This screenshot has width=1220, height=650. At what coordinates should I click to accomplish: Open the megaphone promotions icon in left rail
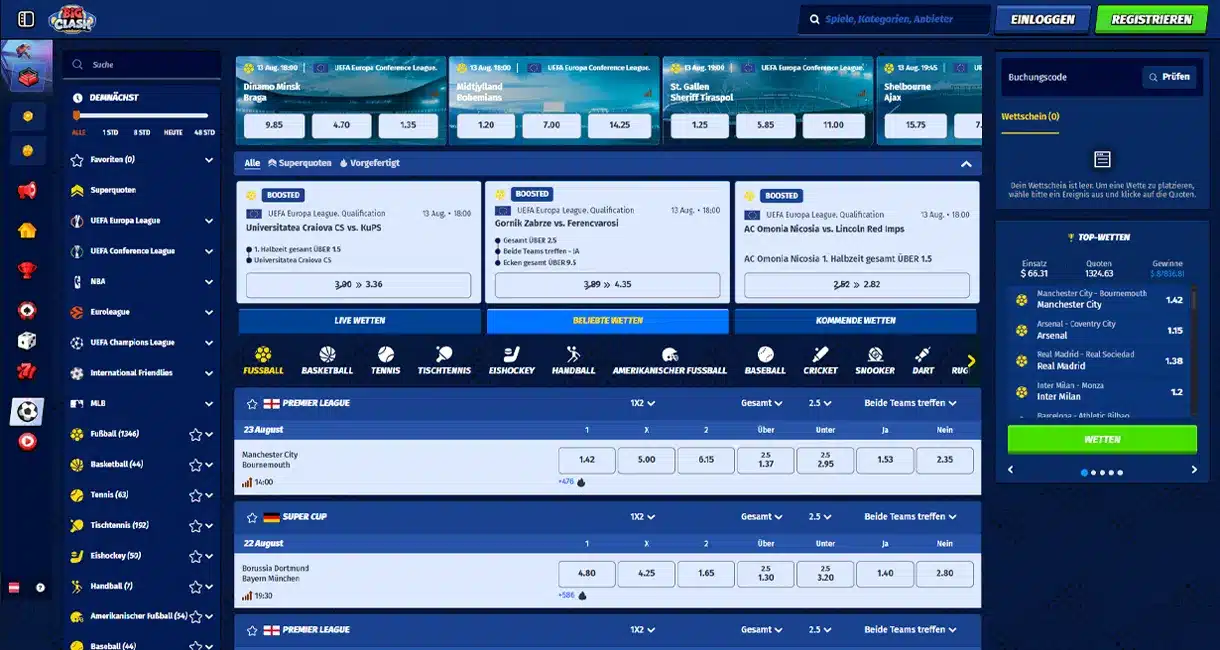[x=28, y=190]
